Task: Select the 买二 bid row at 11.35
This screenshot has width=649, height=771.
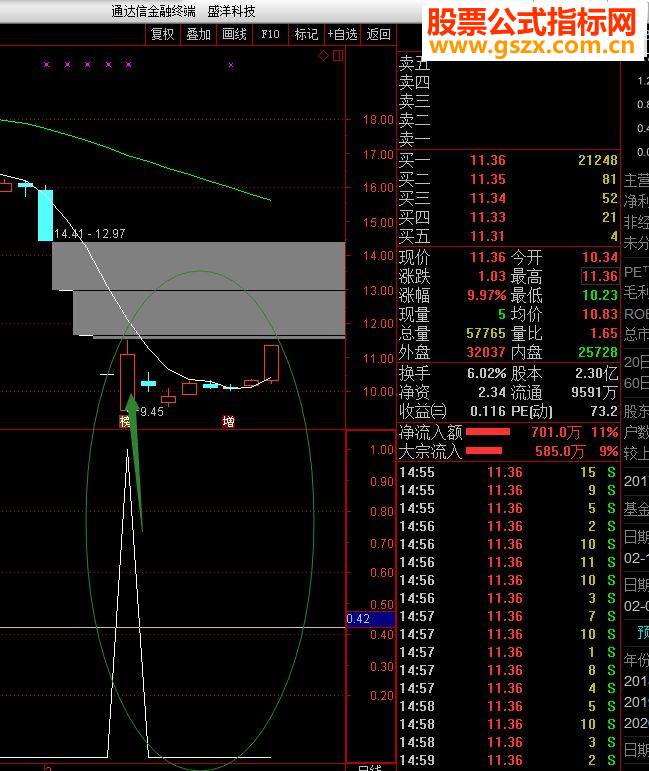Action: point(508,179)
